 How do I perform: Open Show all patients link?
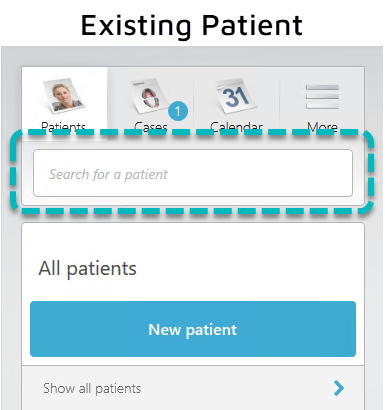click(x=92, y=388)
